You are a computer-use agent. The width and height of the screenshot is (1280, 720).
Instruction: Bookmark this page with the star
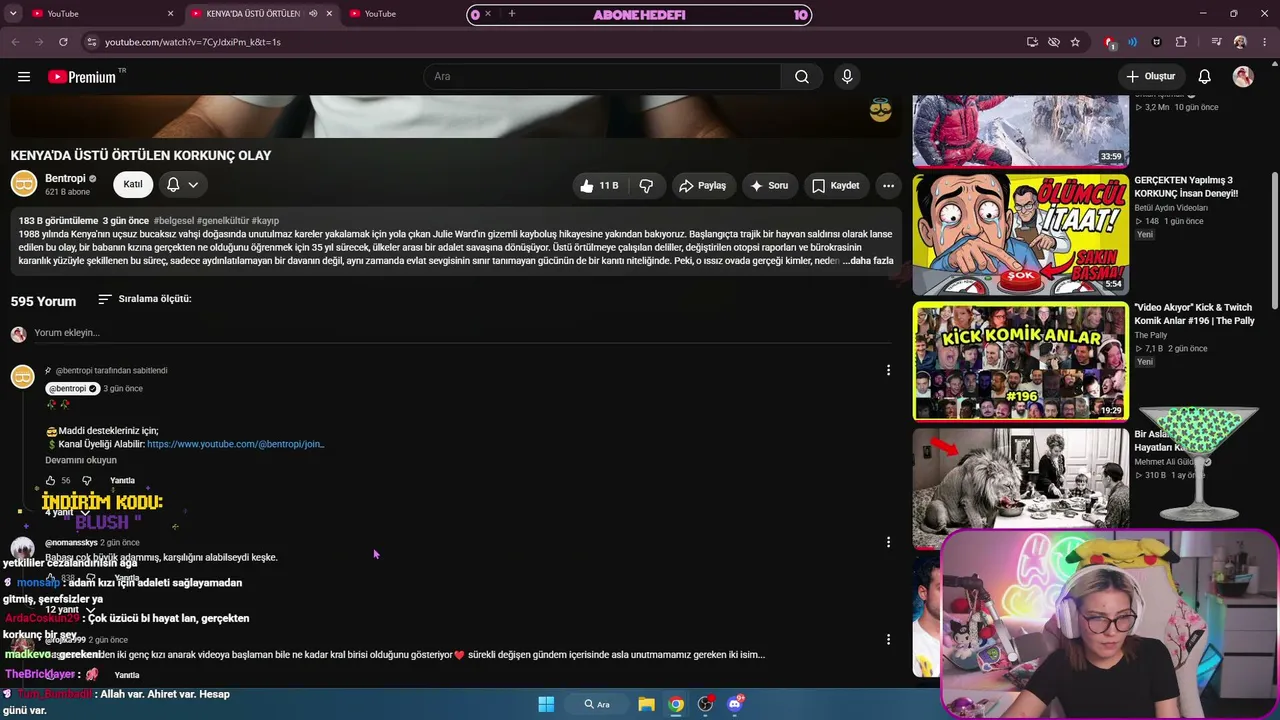(x=1075, y=42)
